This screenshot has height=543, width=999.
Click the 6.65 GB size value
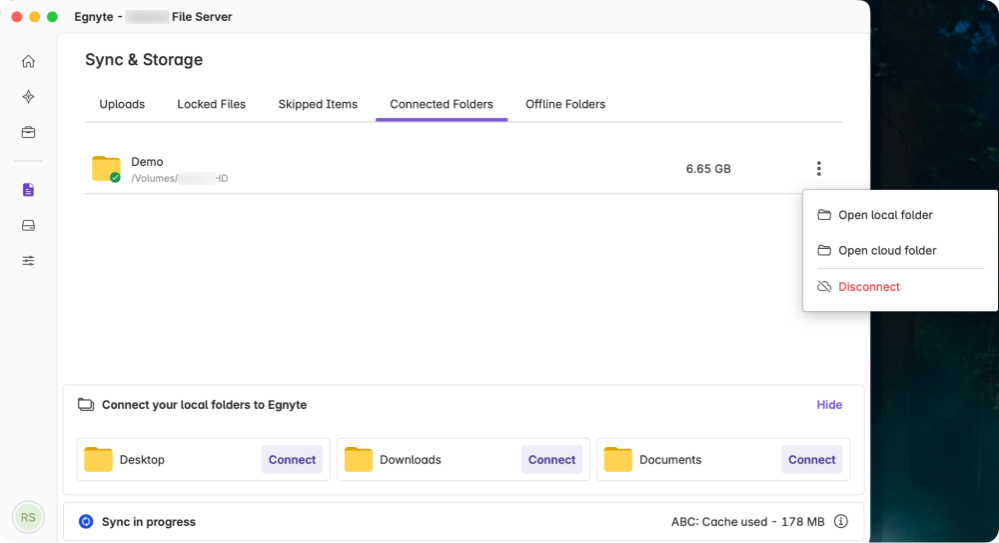pos(708,169)
